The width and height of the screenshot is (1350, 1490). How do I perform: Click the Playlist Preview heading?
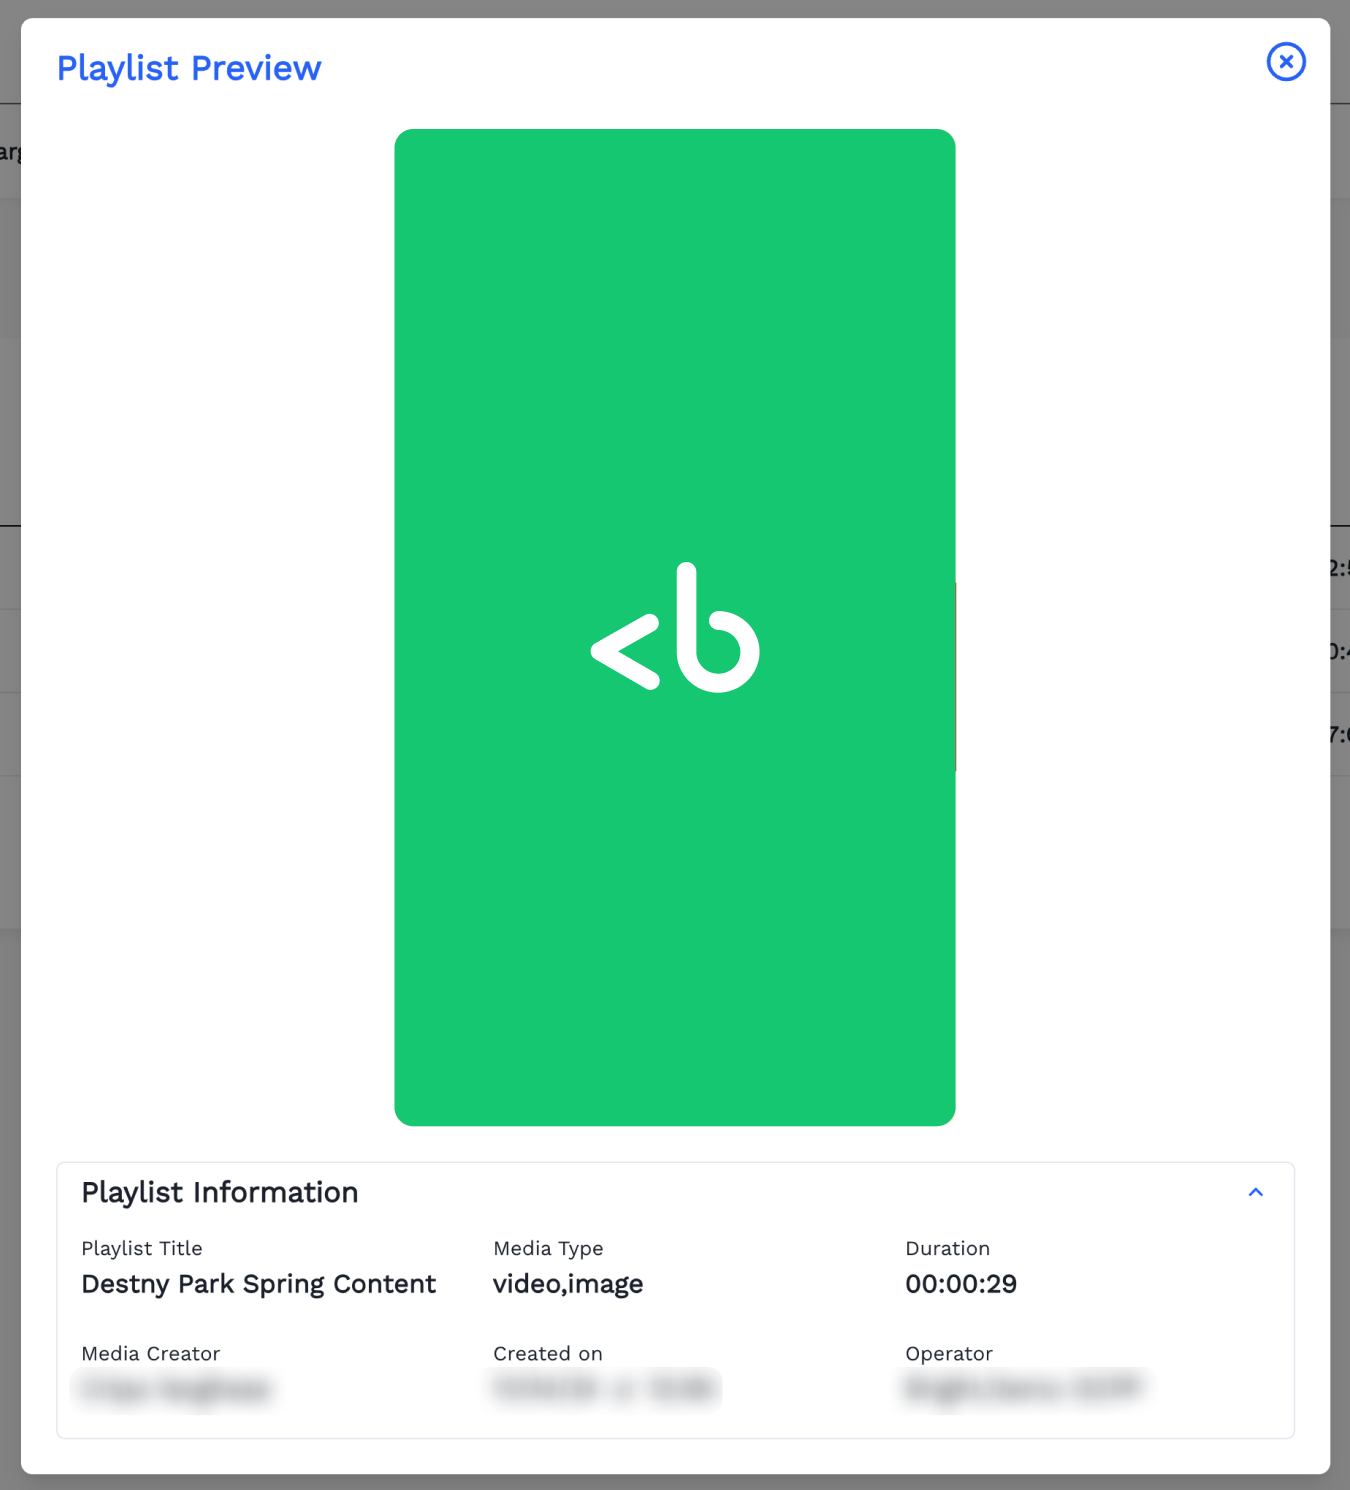coord(189,68)
